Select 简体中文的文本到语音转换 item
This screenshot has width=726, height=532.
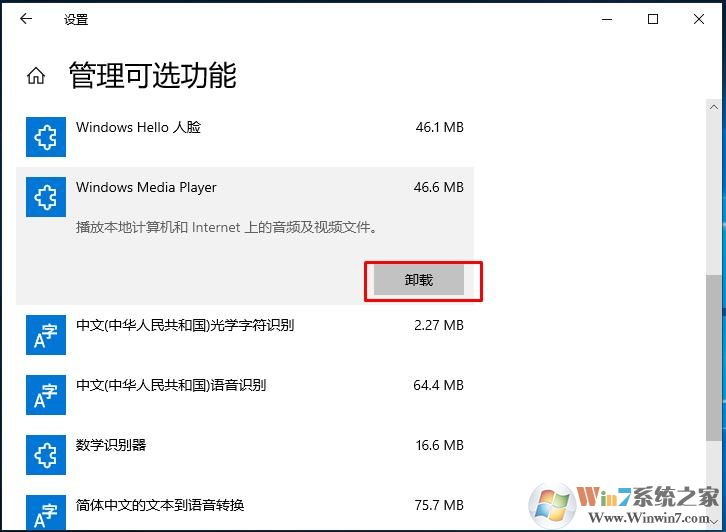click(x=160, y=505)
